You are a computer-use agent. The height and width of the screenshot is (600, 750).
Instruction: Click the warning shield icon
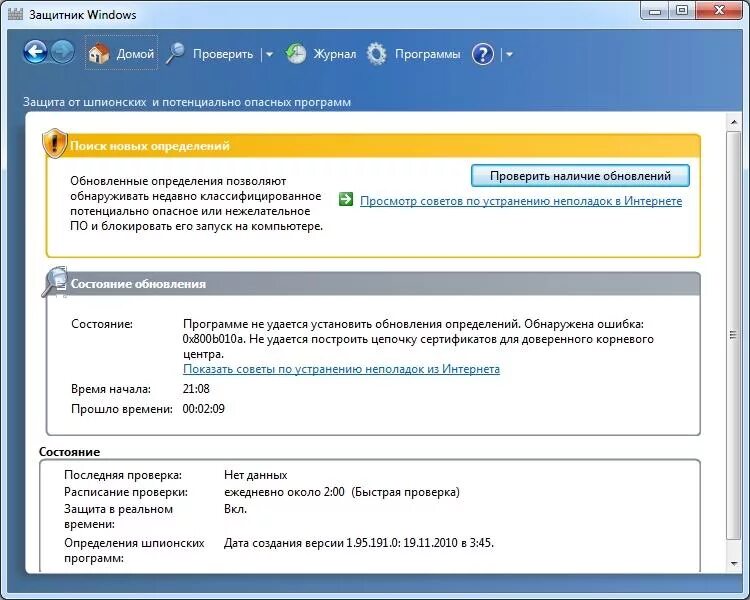55,143
